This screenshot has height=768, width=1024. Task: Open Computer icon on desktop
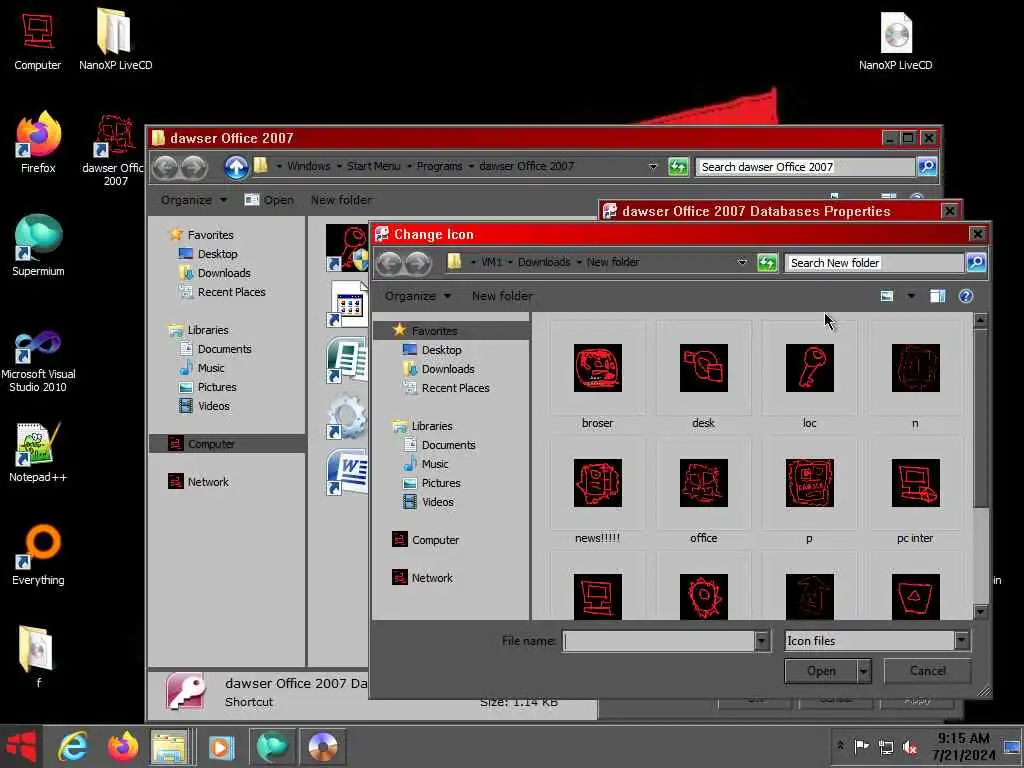(38, 40)
